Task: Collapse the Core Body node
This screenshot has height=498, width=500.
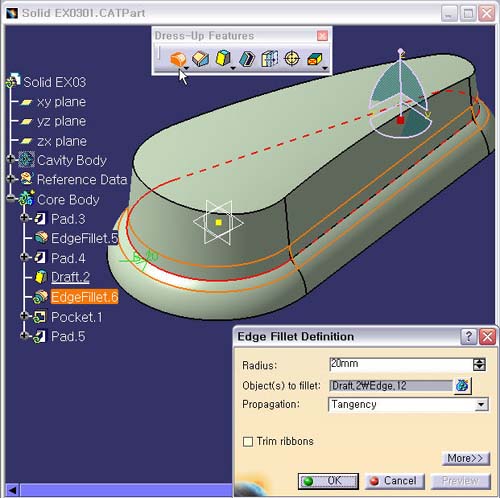Action: pos(10,199)
